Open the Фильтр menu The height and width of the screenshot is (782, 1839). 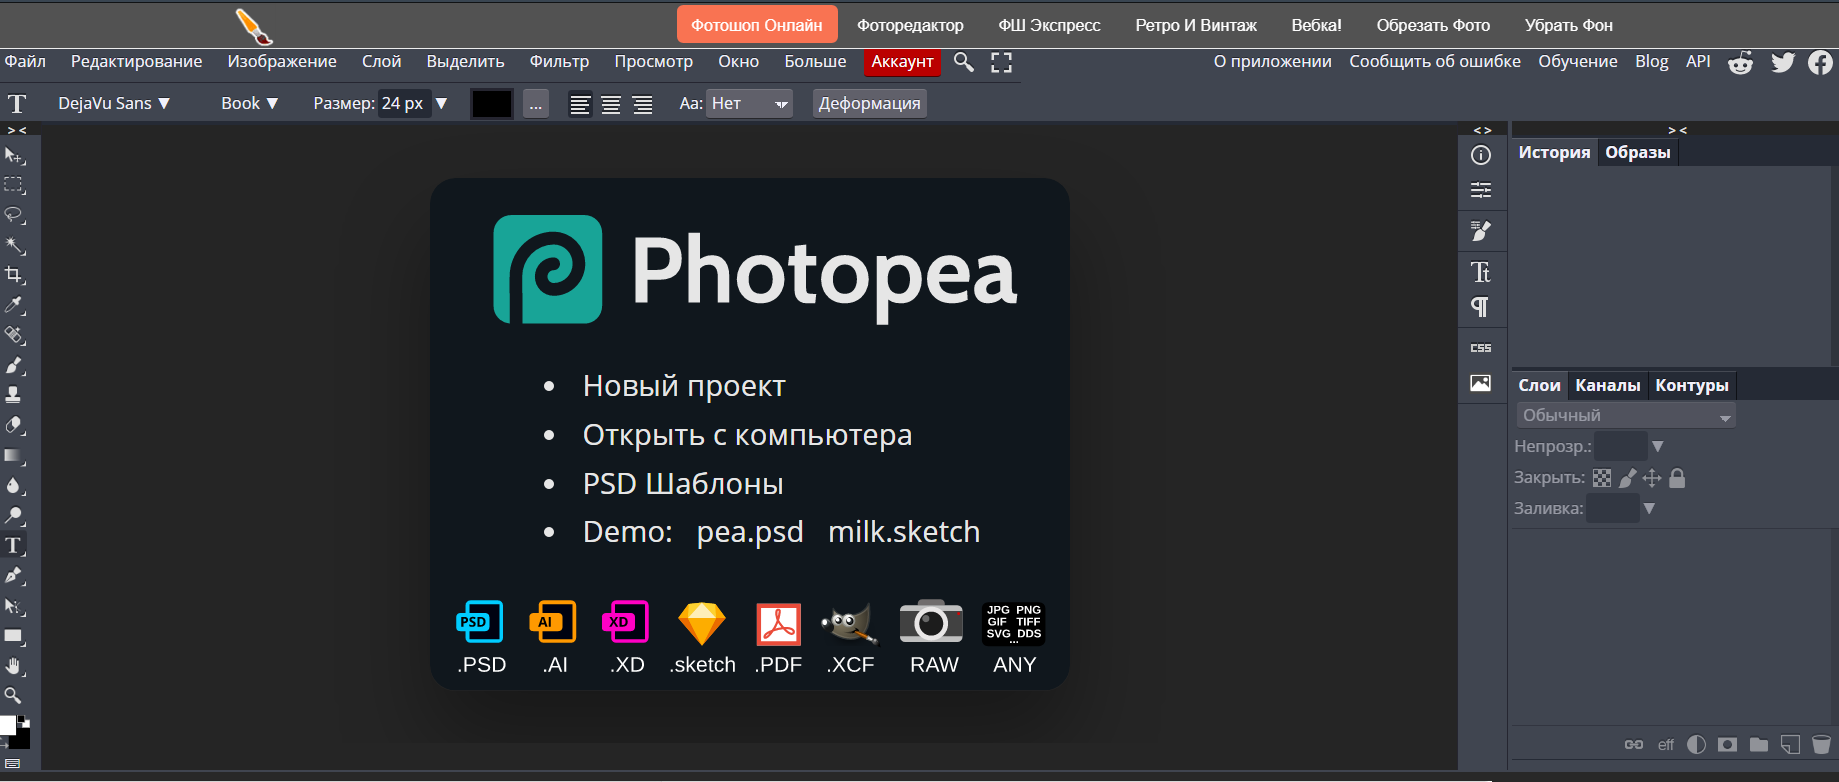pos(559,61)
